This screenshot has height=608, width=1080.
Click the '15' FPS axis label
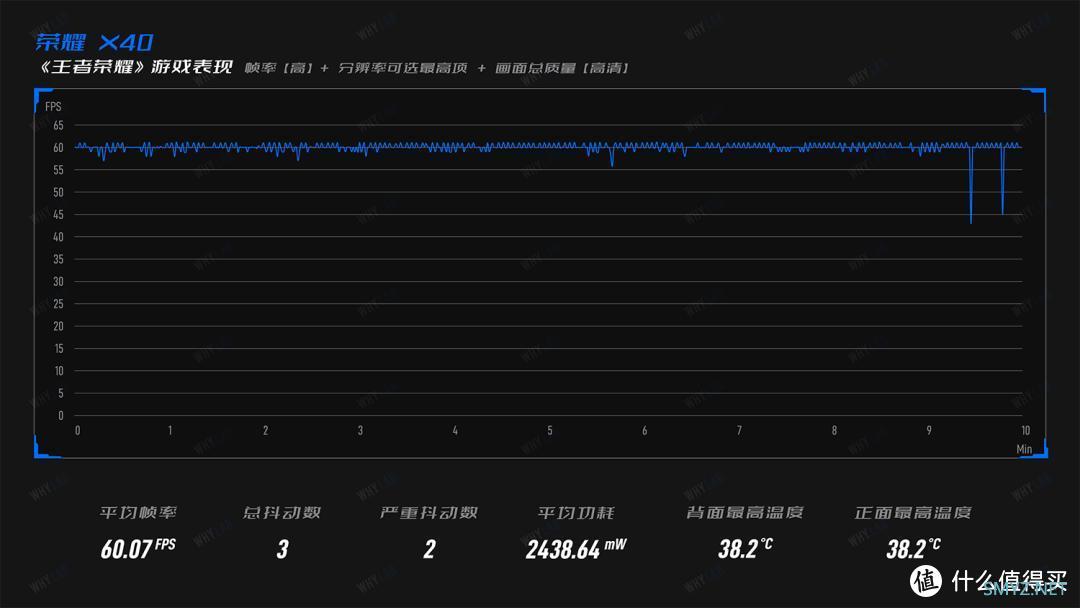(x=59, y=348)
